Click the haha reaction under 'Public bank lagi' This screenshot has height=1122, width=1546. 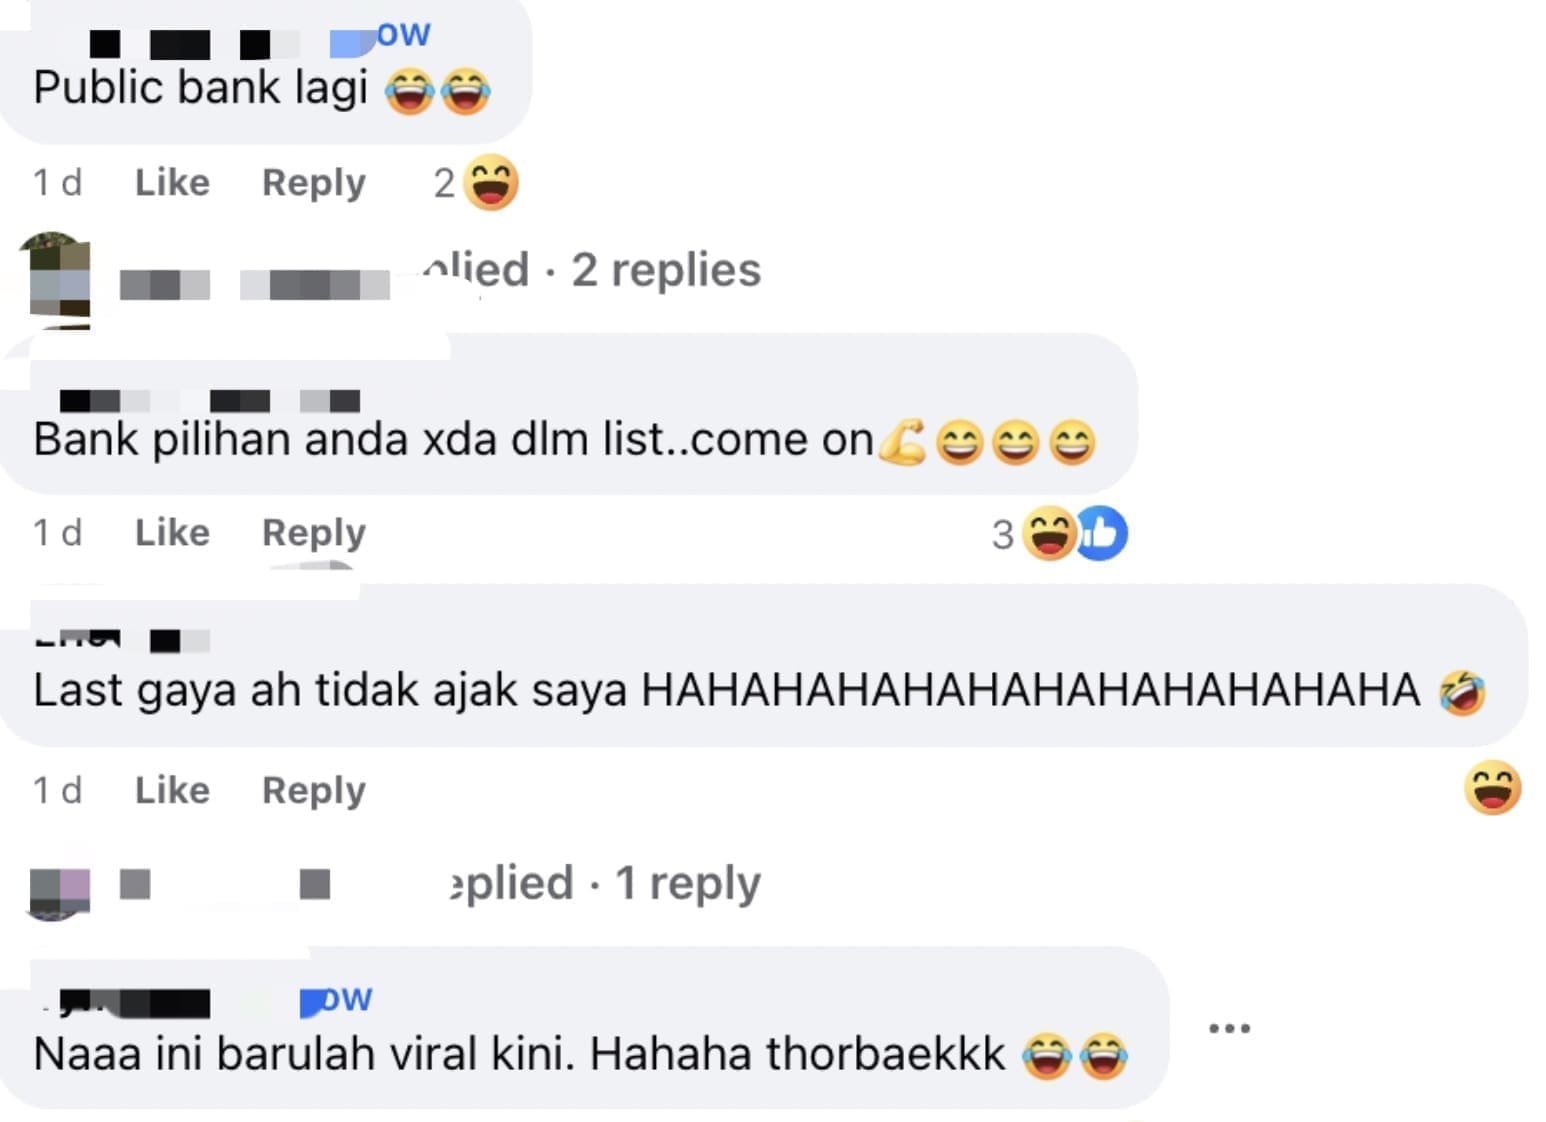click(x=491, y=183)
